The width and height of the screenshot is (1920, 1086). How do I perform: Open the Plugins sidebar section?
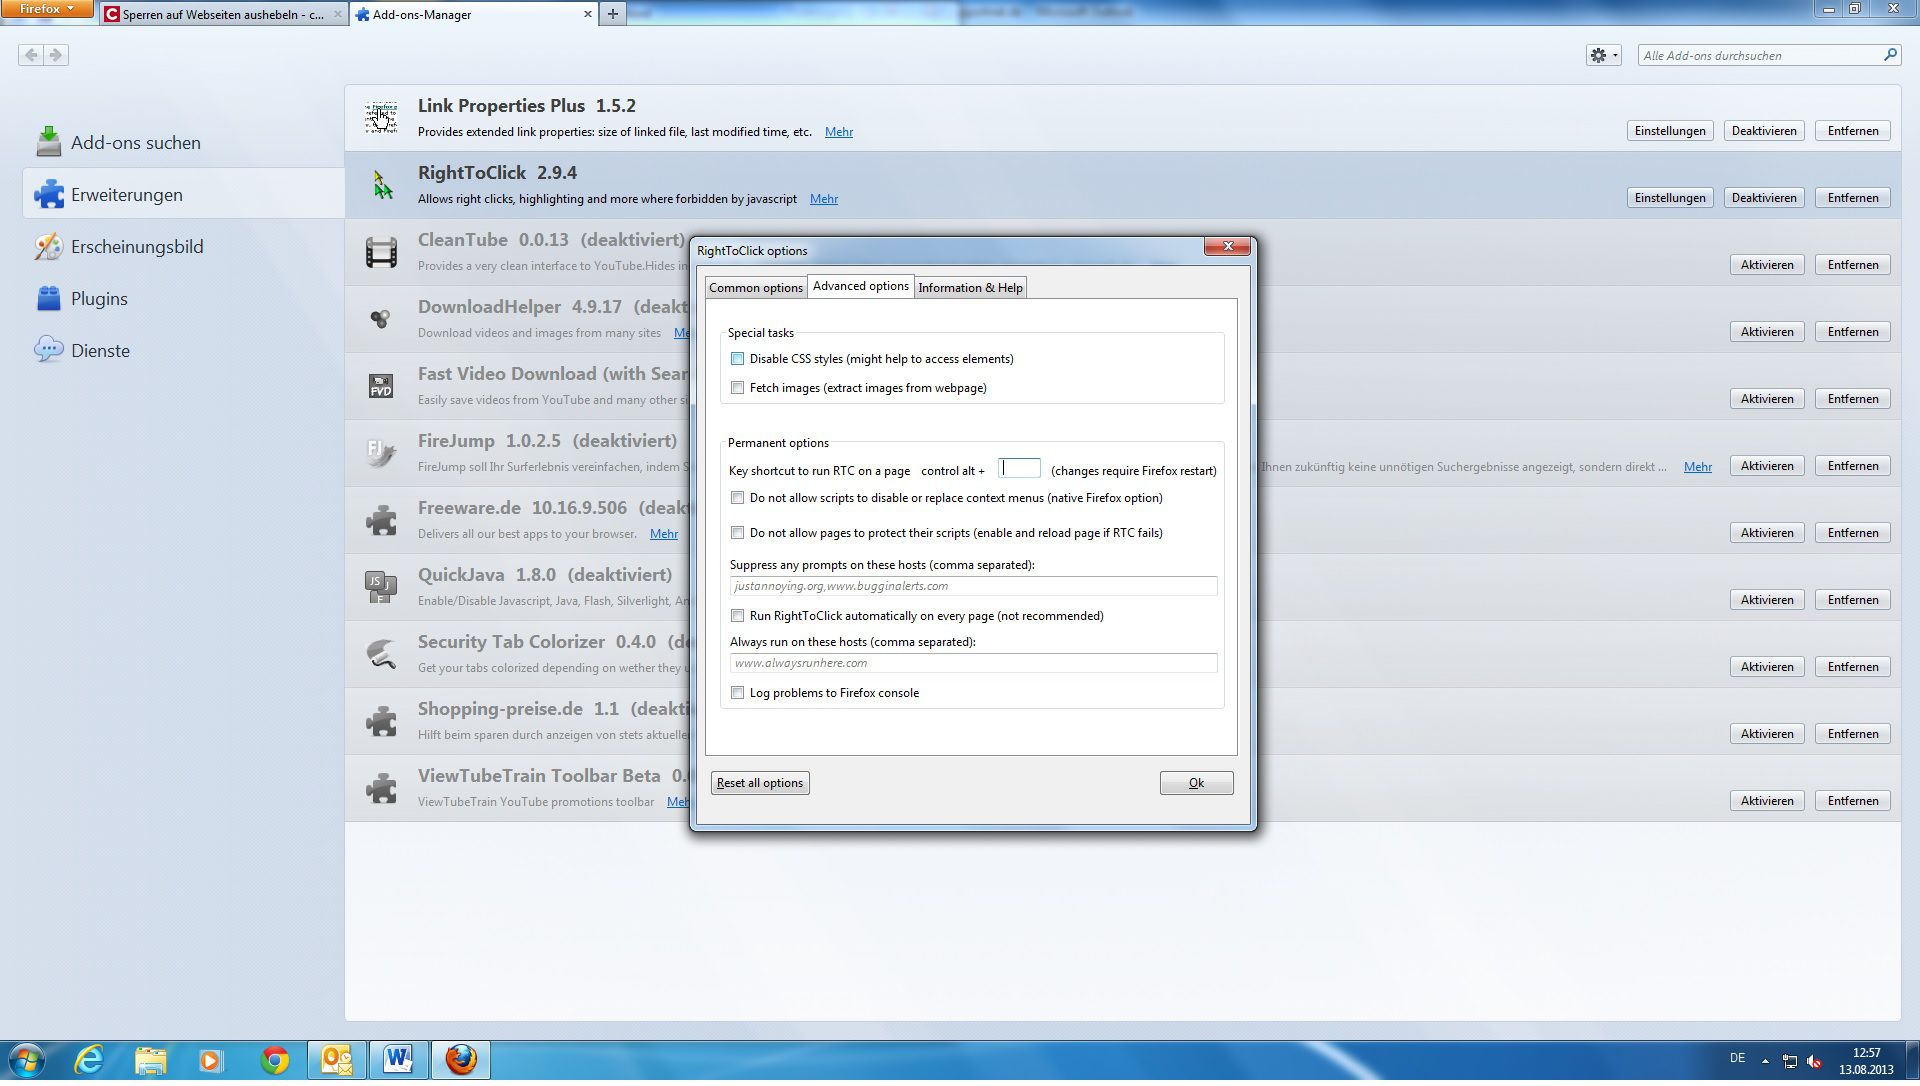point(99,299)
